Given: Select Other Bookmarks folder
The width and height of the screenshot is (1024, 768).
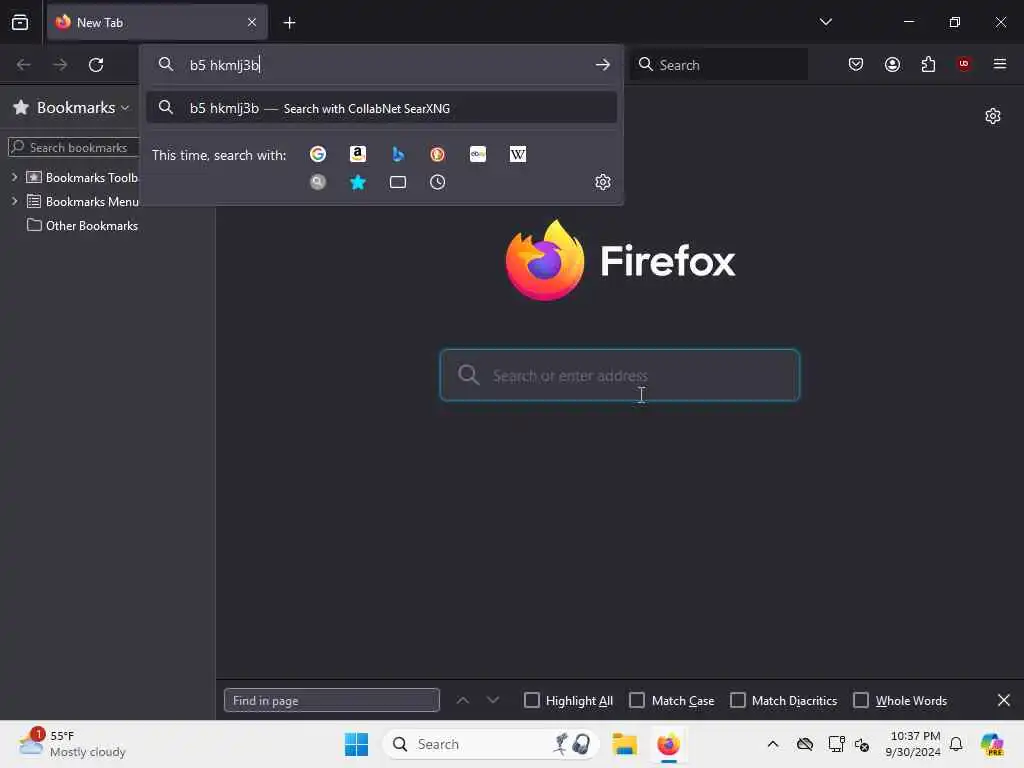Looking at the screenshot, I should [82, 225].
